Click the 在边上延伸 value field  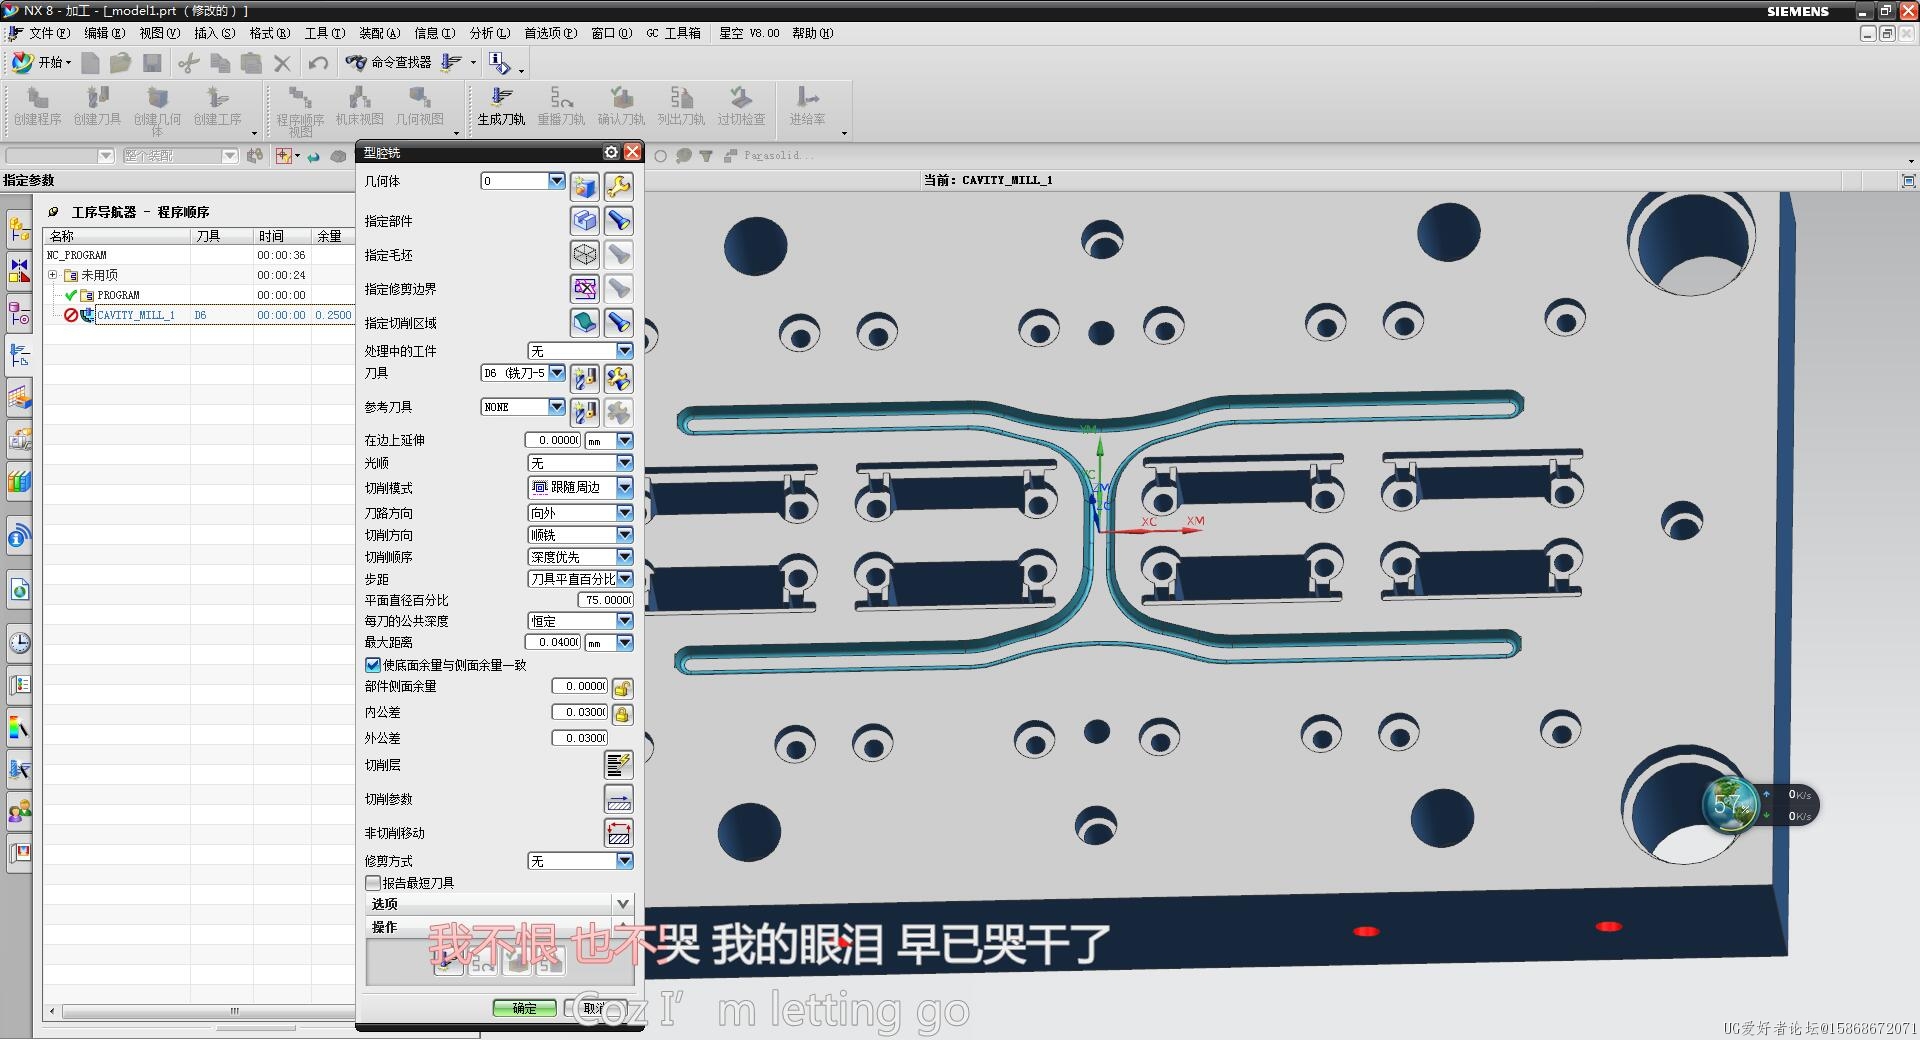[553, 440]
